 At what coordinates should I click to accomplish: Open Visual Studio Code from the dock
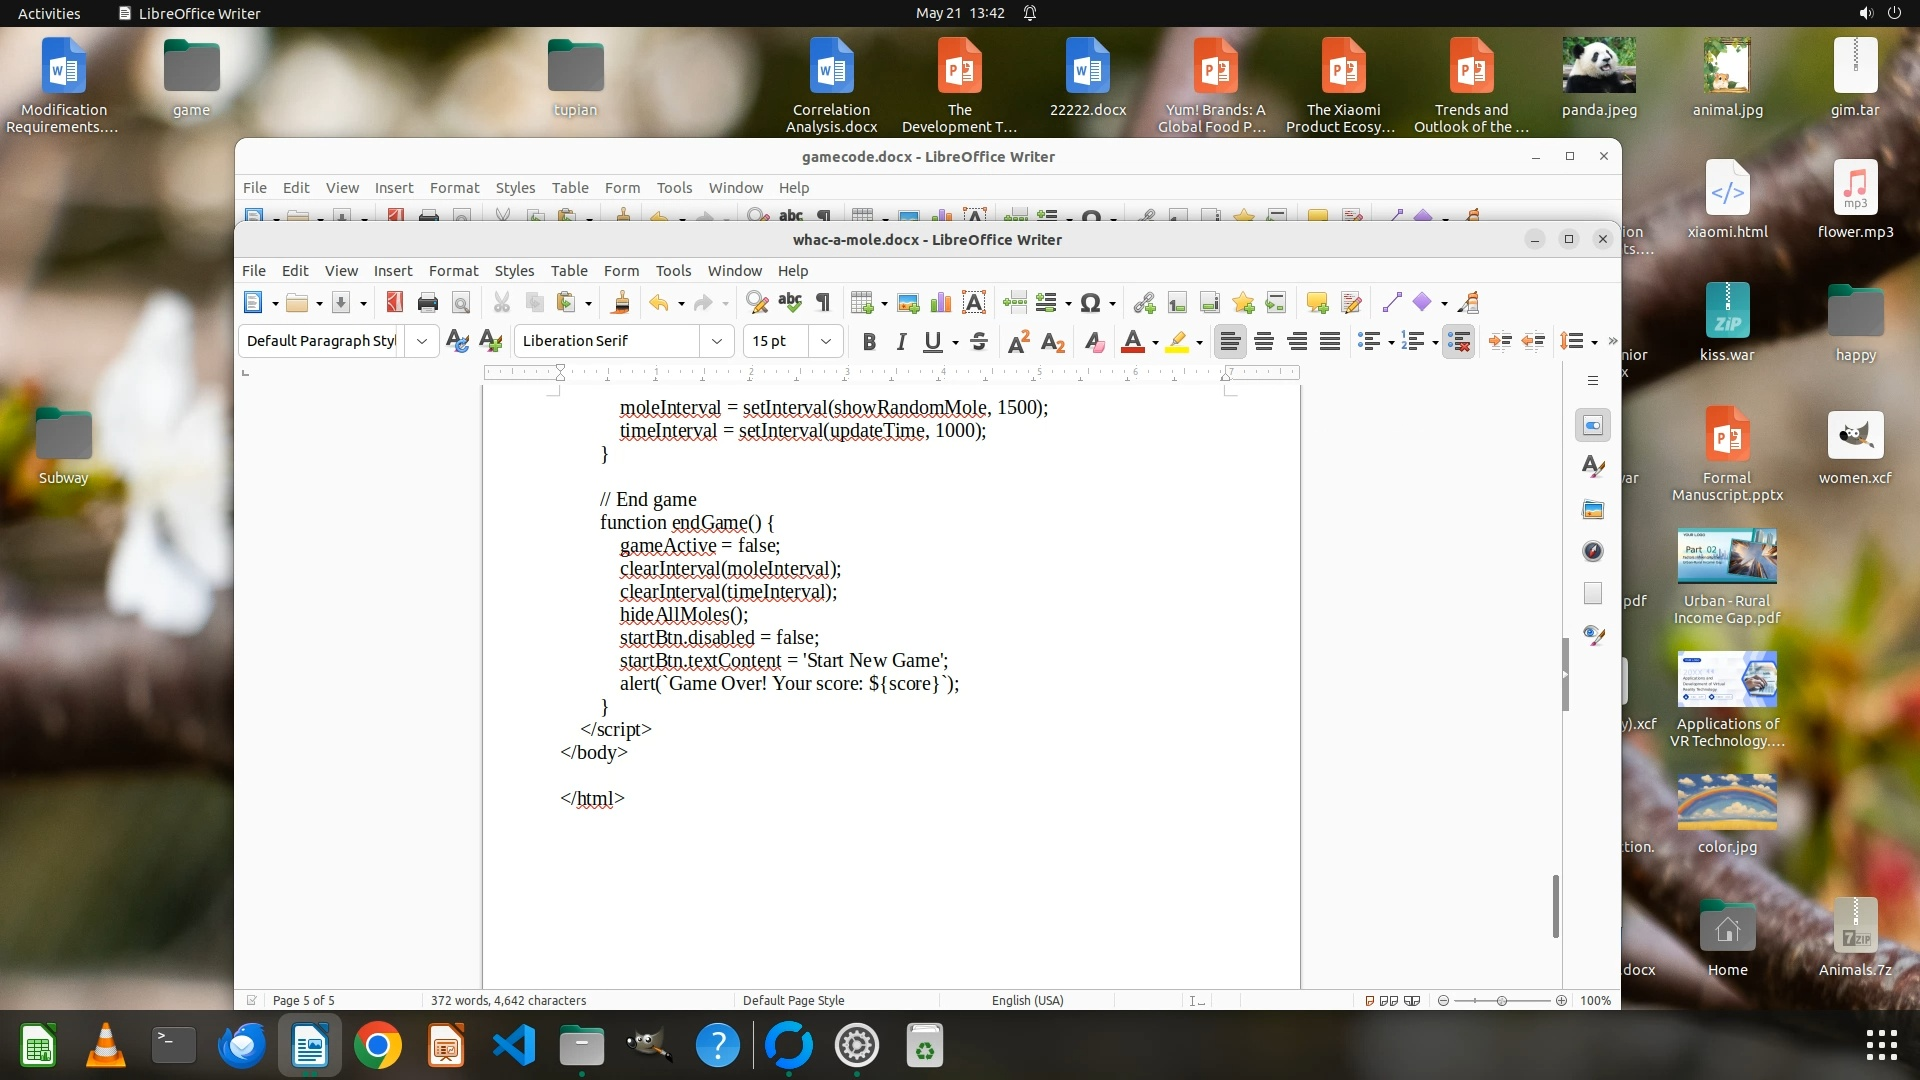[514, 1046]
